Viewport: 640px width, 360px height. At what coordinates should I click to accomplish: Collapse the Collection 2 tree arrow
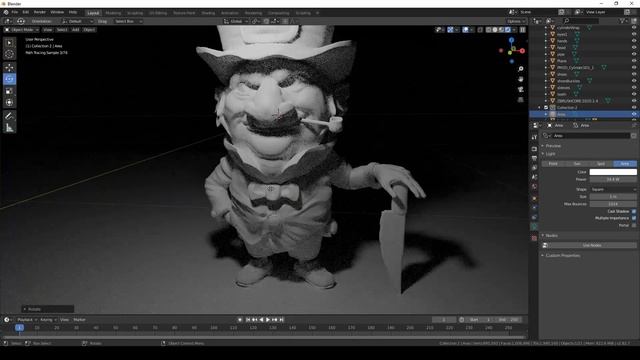(540, 107)
